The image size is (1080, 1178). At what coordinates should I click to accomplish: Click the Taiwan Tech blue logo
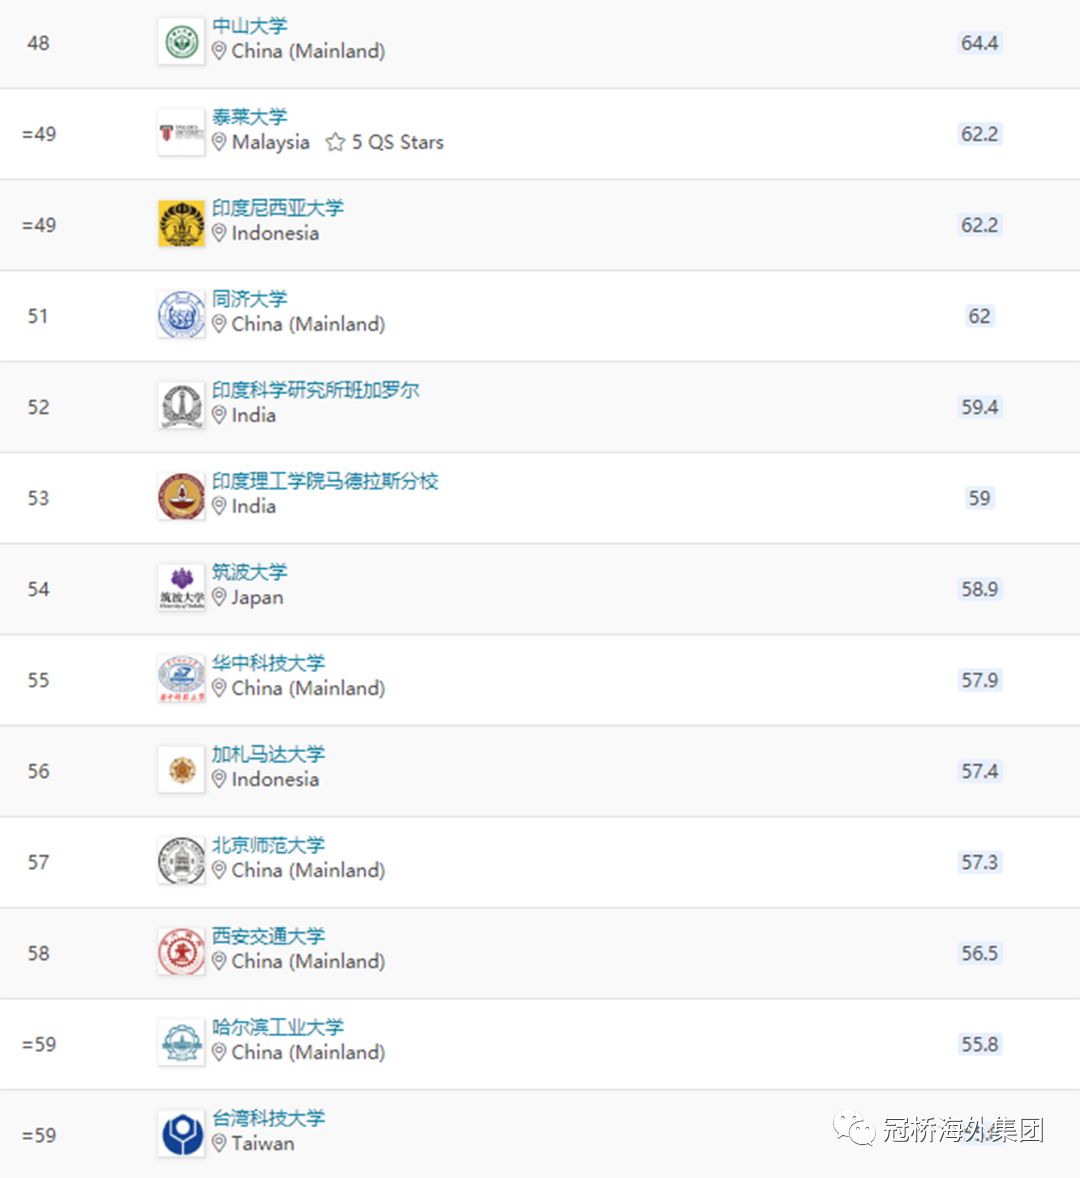[x=181, y=1134]
